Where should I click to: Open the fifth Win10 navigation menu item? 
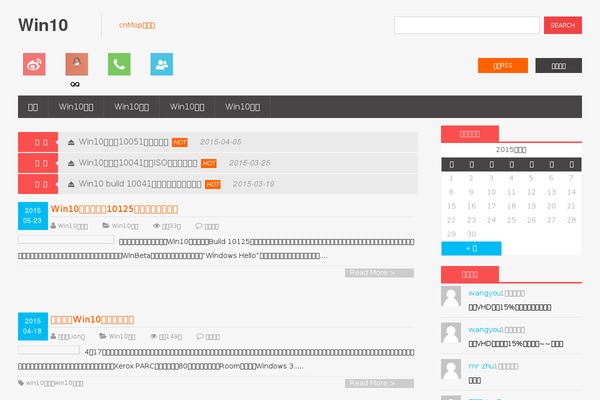242,107
